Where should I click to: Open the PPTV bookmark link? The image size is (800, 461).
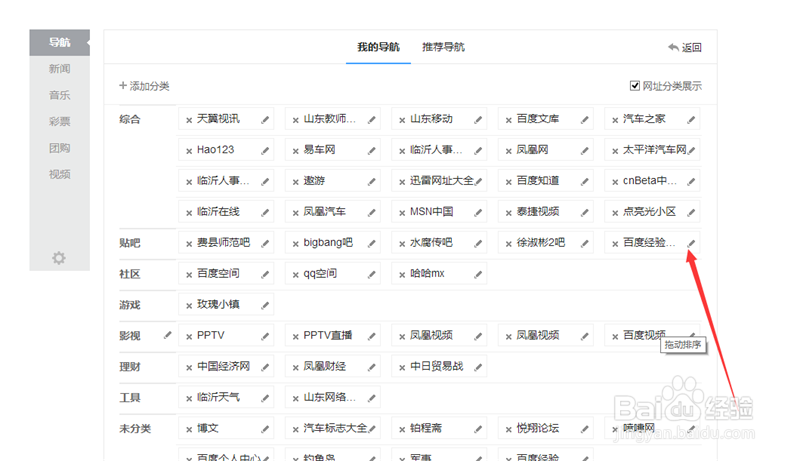211,335
